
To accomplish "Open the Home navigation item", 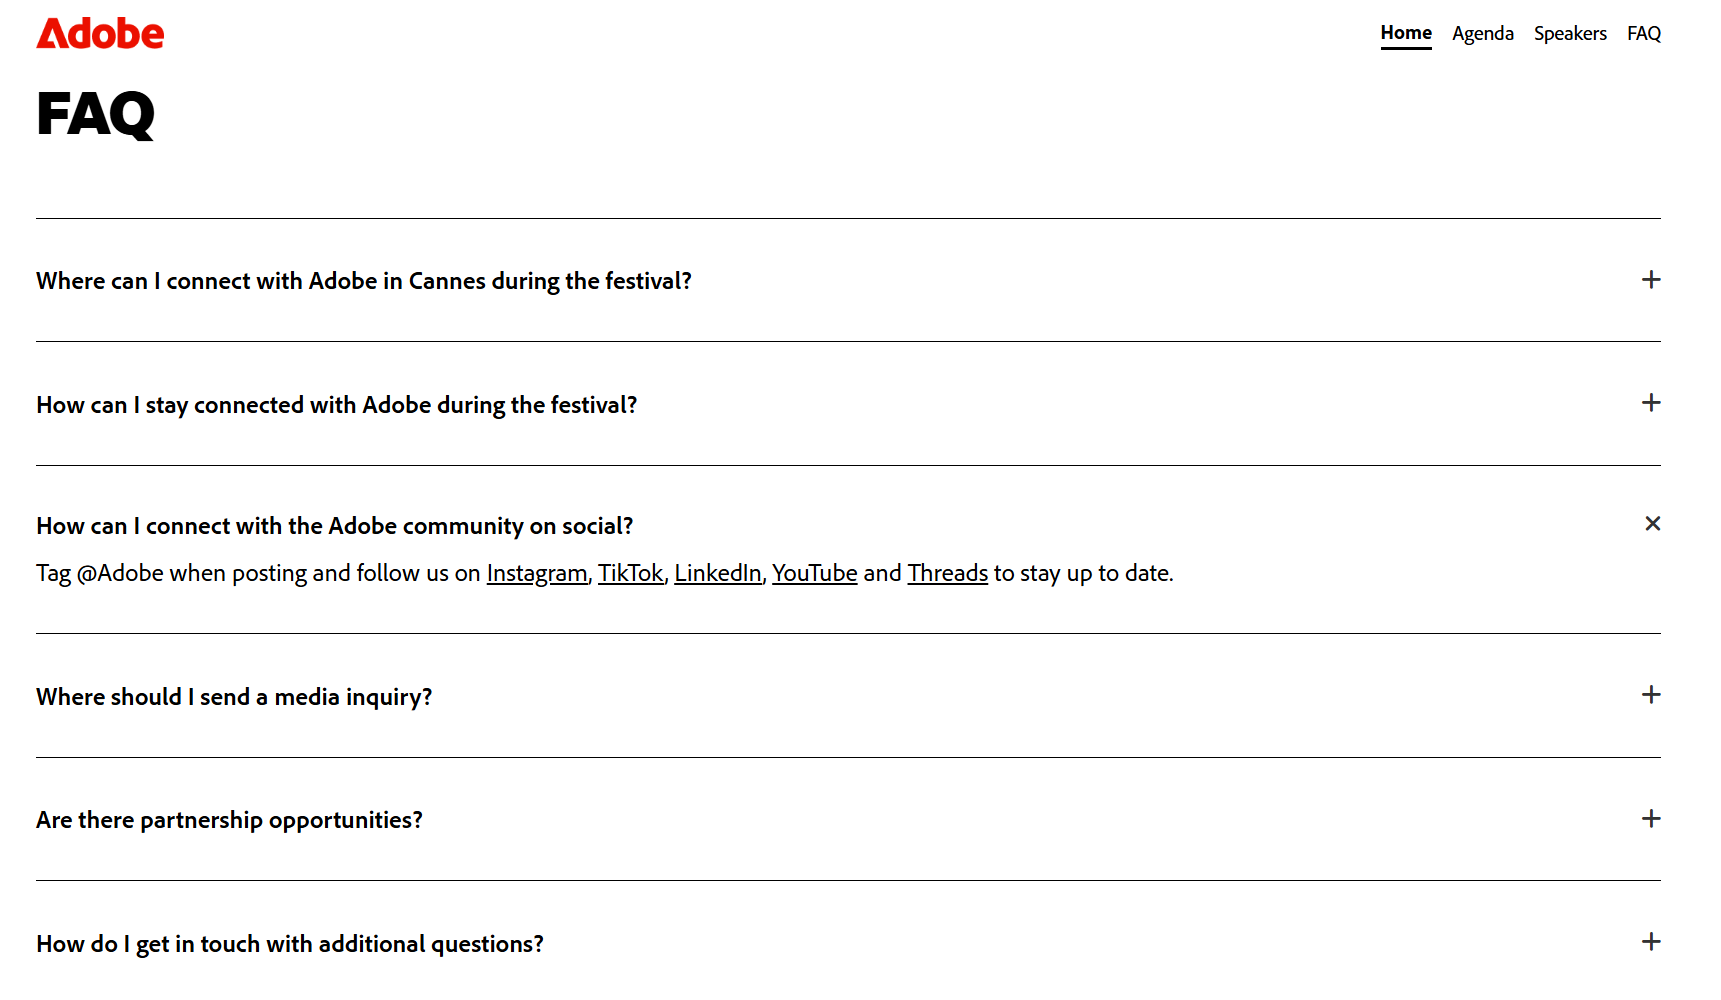I will (x=1406, y=33).
